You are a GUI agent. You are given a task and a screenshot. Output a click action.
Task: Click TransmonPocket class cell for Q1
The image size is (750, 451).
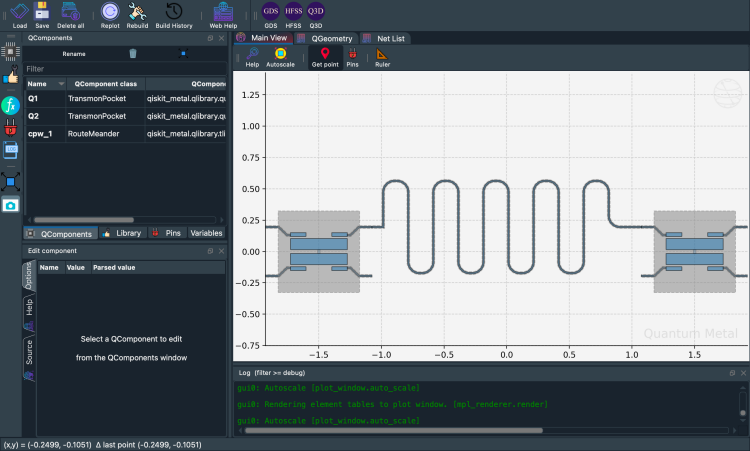tap(105, 99)
